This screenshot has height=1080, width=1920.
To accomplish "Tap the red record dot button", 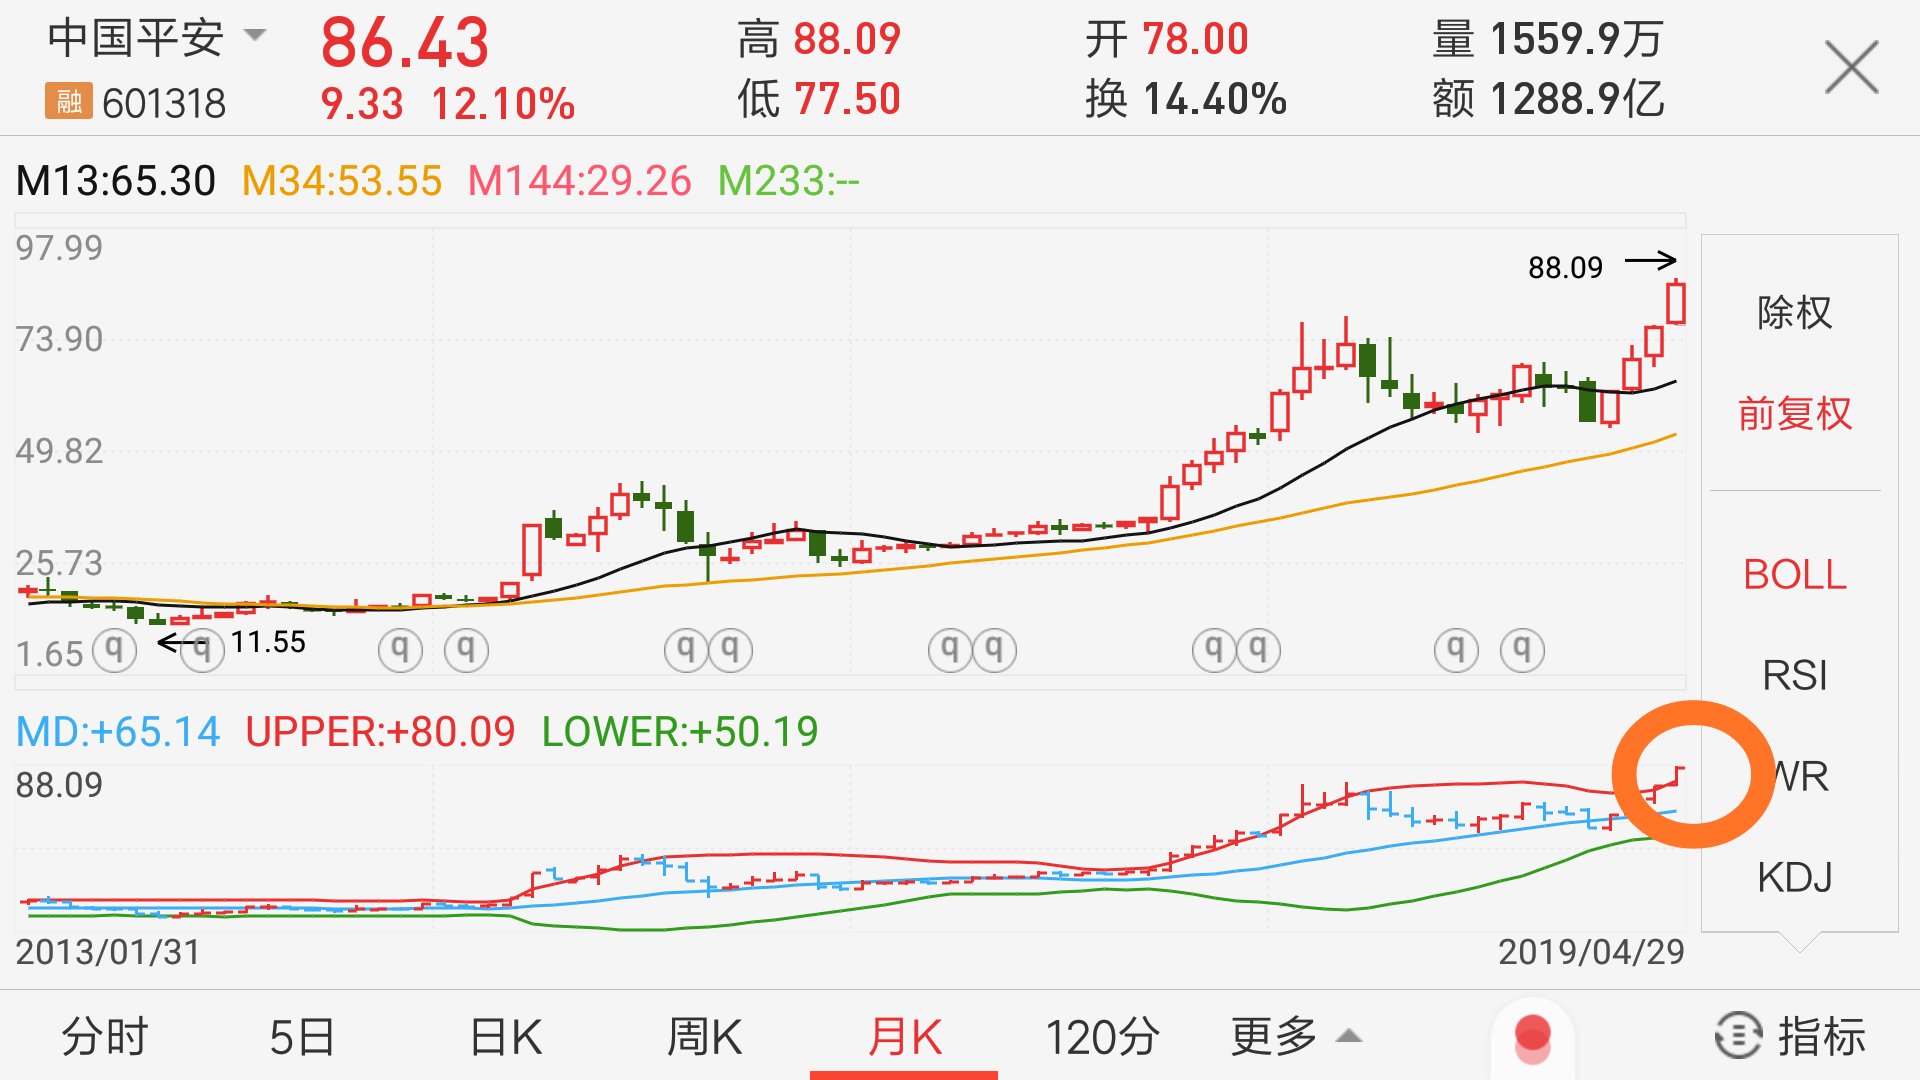I will click(x=1532, y=1037).
